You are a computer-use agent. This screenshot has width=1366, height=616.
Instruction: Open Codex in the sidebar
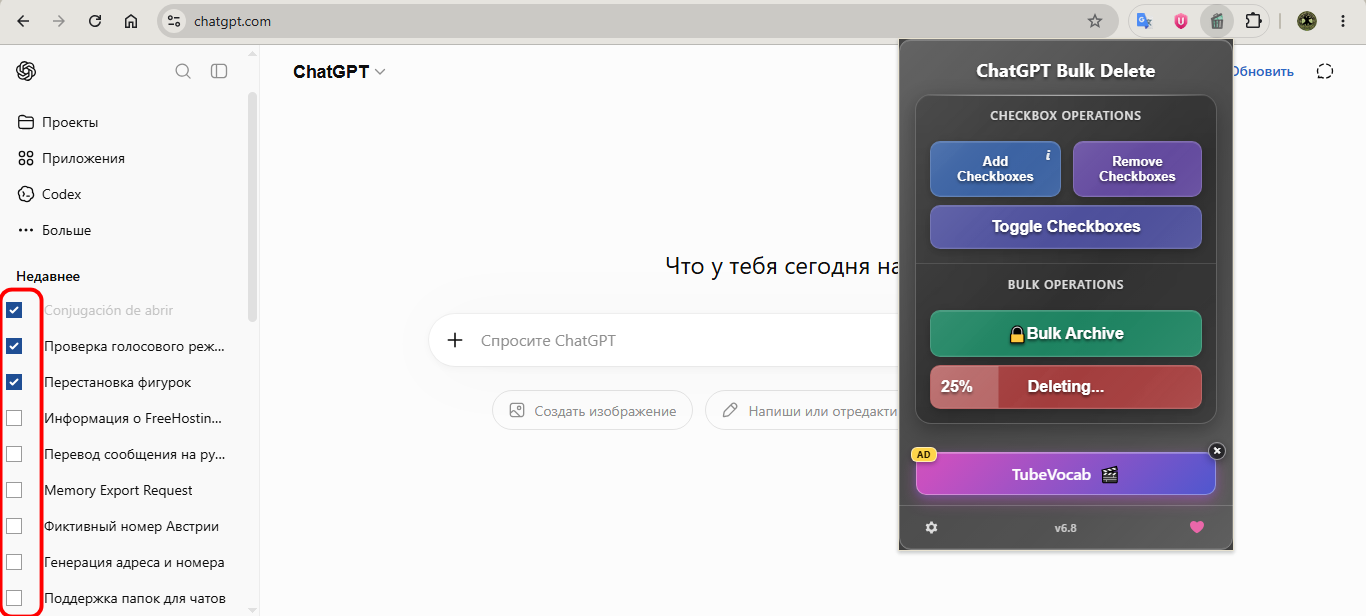[50, 194]
